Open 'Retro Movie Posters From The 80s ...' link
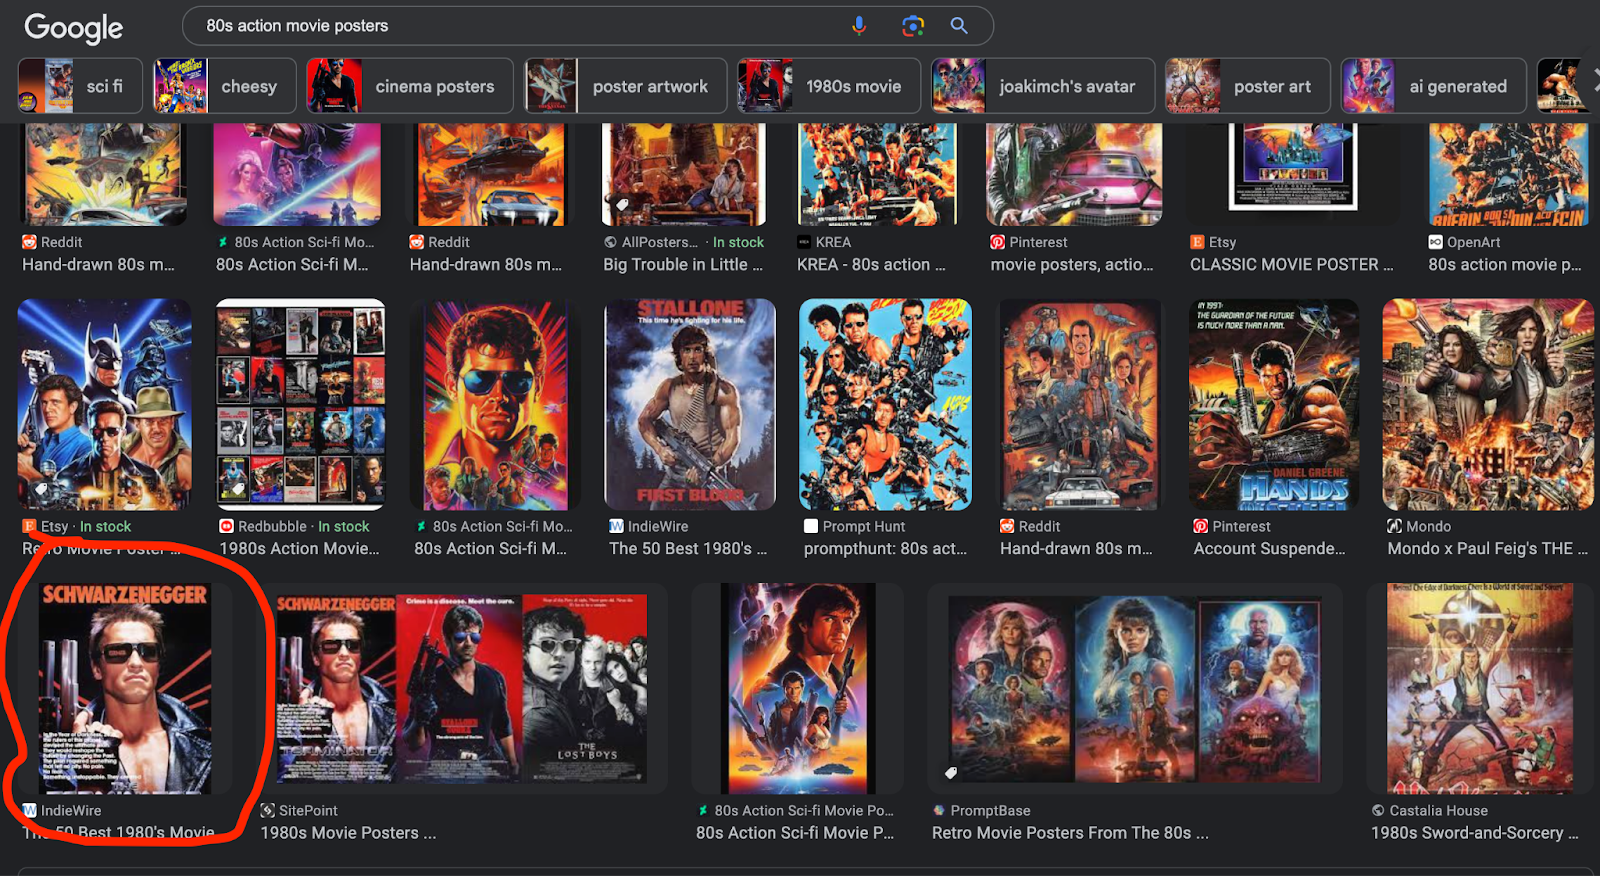 click(1070, 833)
